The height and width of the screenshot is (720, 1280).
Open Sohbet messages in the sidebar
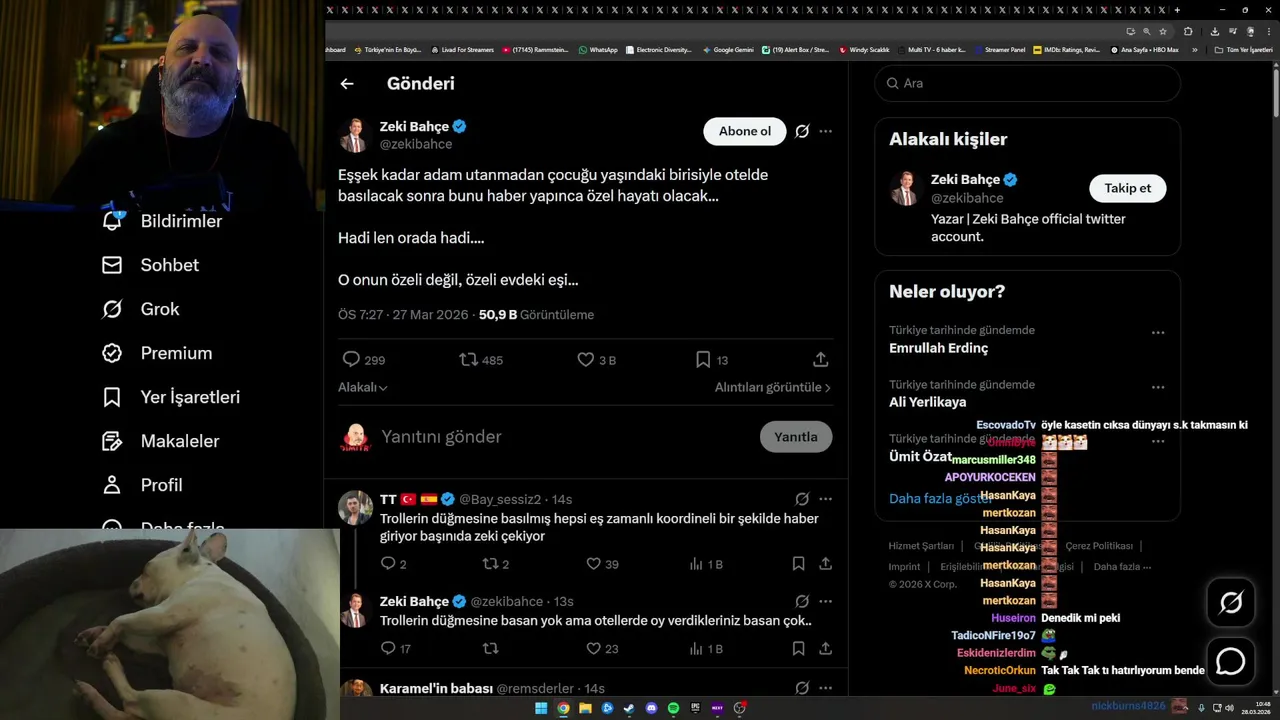[150, 265]
